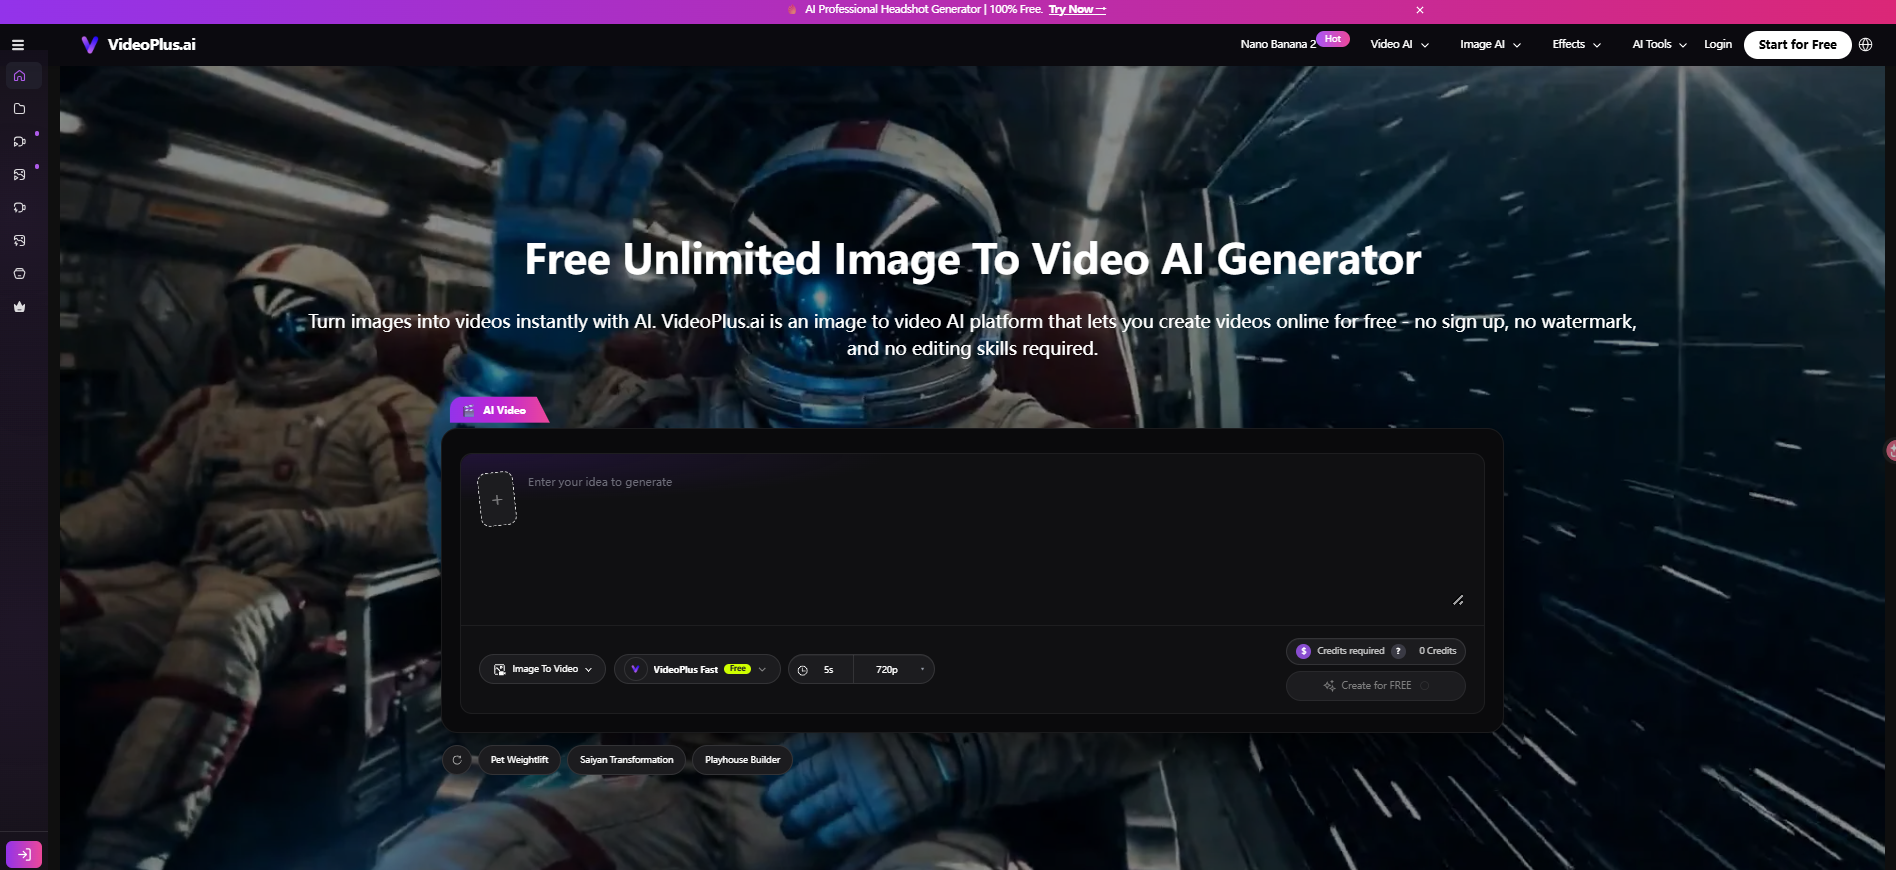Choose the Saiyan Transformation preset
This screenshot has width=1896, height=870.
tap(627, 760)
